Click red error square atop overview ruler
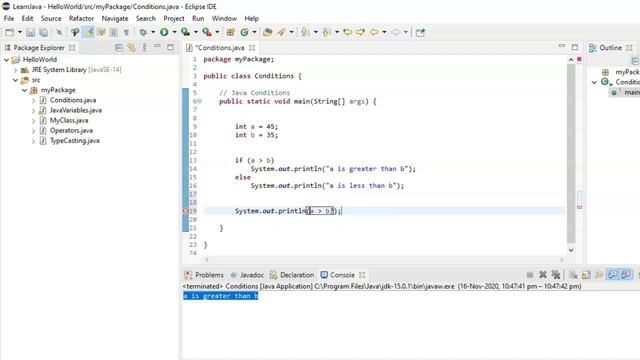 (579, 60)
